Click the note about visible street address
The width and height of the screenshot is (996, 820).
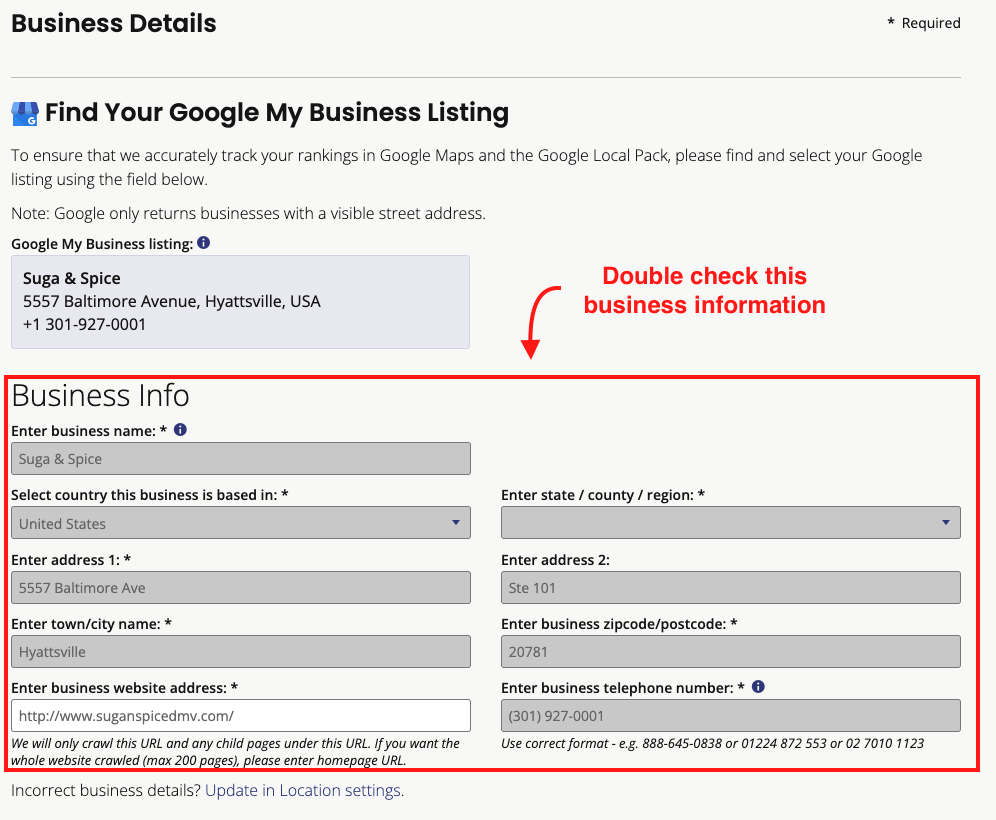pyautogui.click(x=248, y=213)
